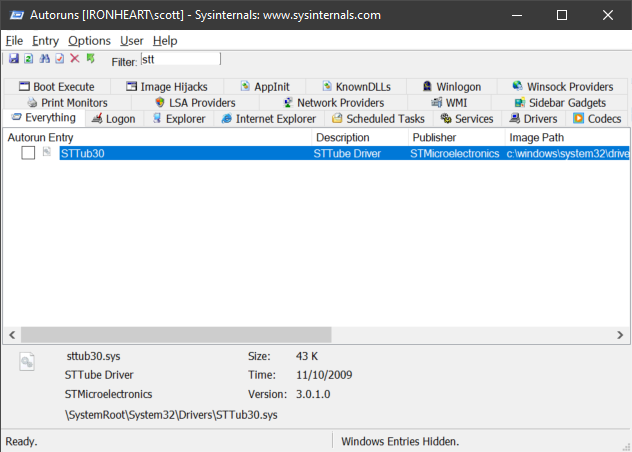Viewport: 632px width, 452px height.
Task: Click the green Jump to Entry icon
Action: pos(91,60)
